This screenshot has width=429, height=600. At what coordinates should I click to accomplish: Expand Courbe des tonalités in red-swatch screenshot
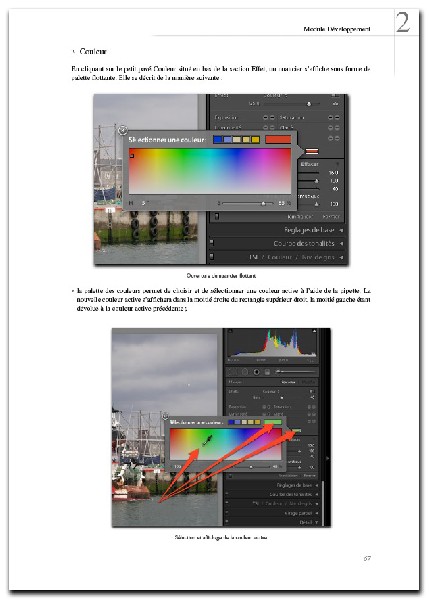[x=341, y=243]
